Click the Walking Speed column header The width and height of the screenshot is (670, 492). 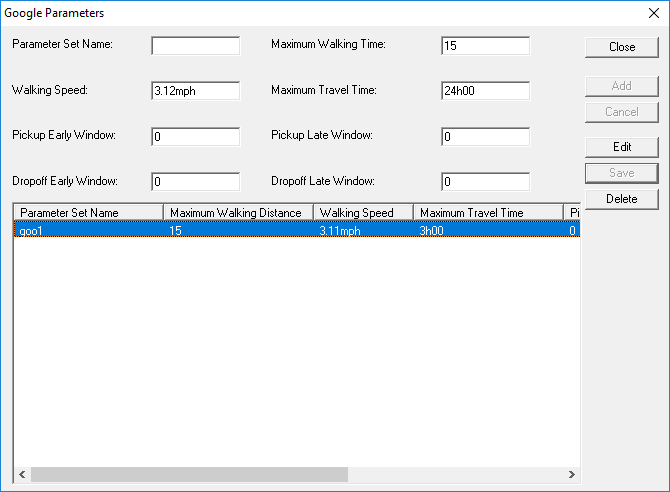[363, 212]
